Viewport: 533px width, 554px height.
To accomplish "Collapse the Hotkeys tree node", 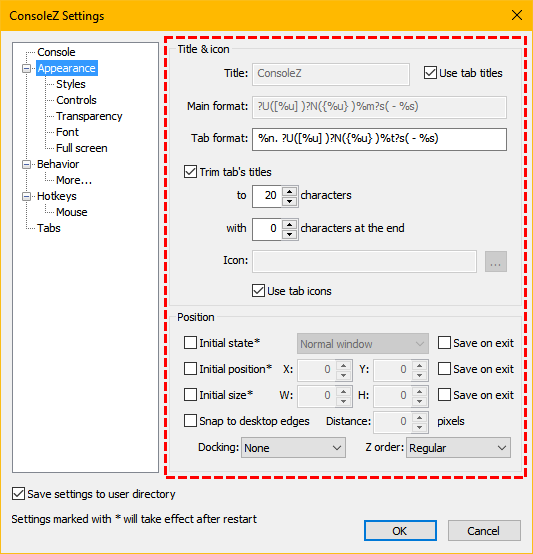I will [26, 196].
